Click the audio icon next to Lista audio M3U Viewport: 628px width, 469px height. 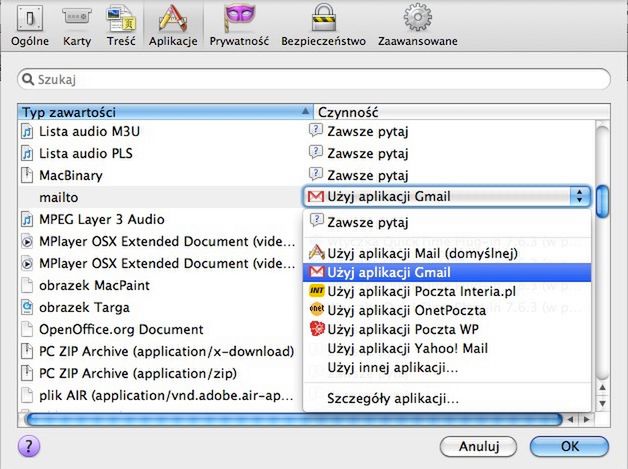pos(27,131)
